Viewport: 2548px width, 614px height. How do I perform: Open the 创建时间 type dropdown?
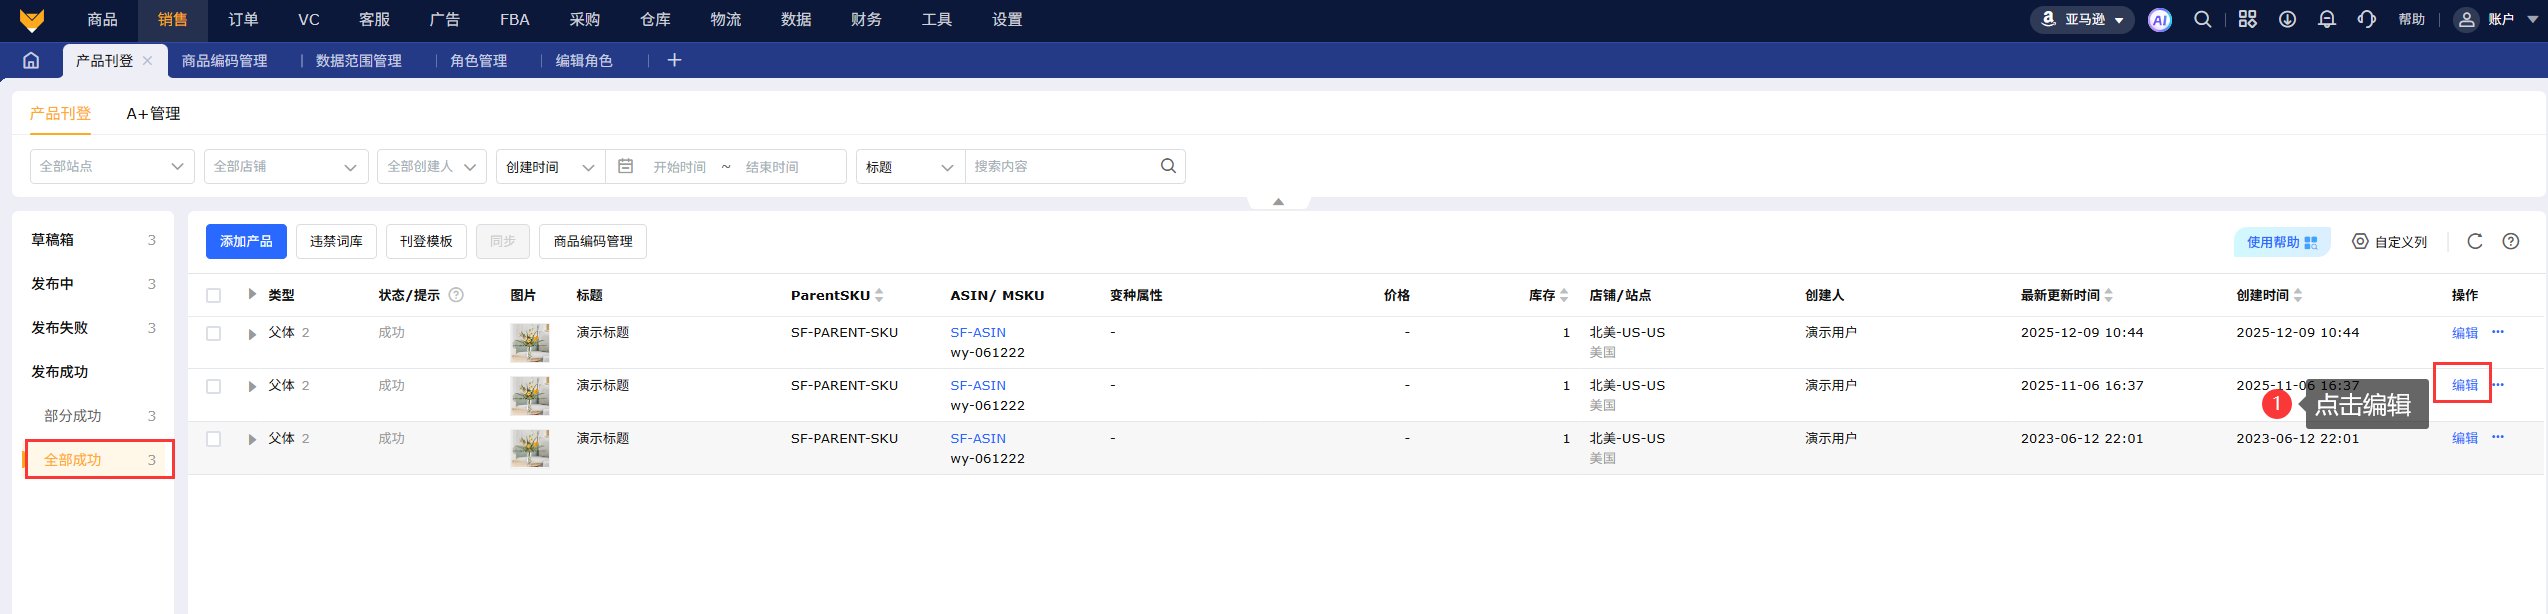[x=551, y=167]
